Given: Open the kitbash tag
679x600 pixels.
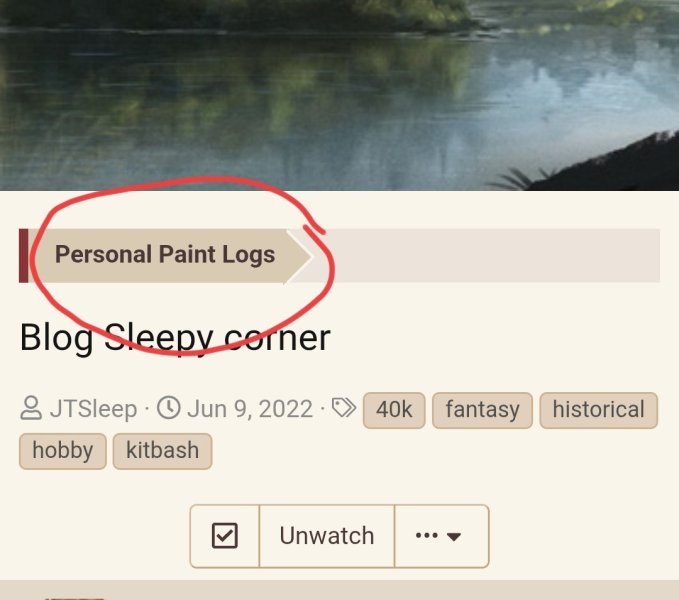Looking at the screenshot, I should click(162, 451).
